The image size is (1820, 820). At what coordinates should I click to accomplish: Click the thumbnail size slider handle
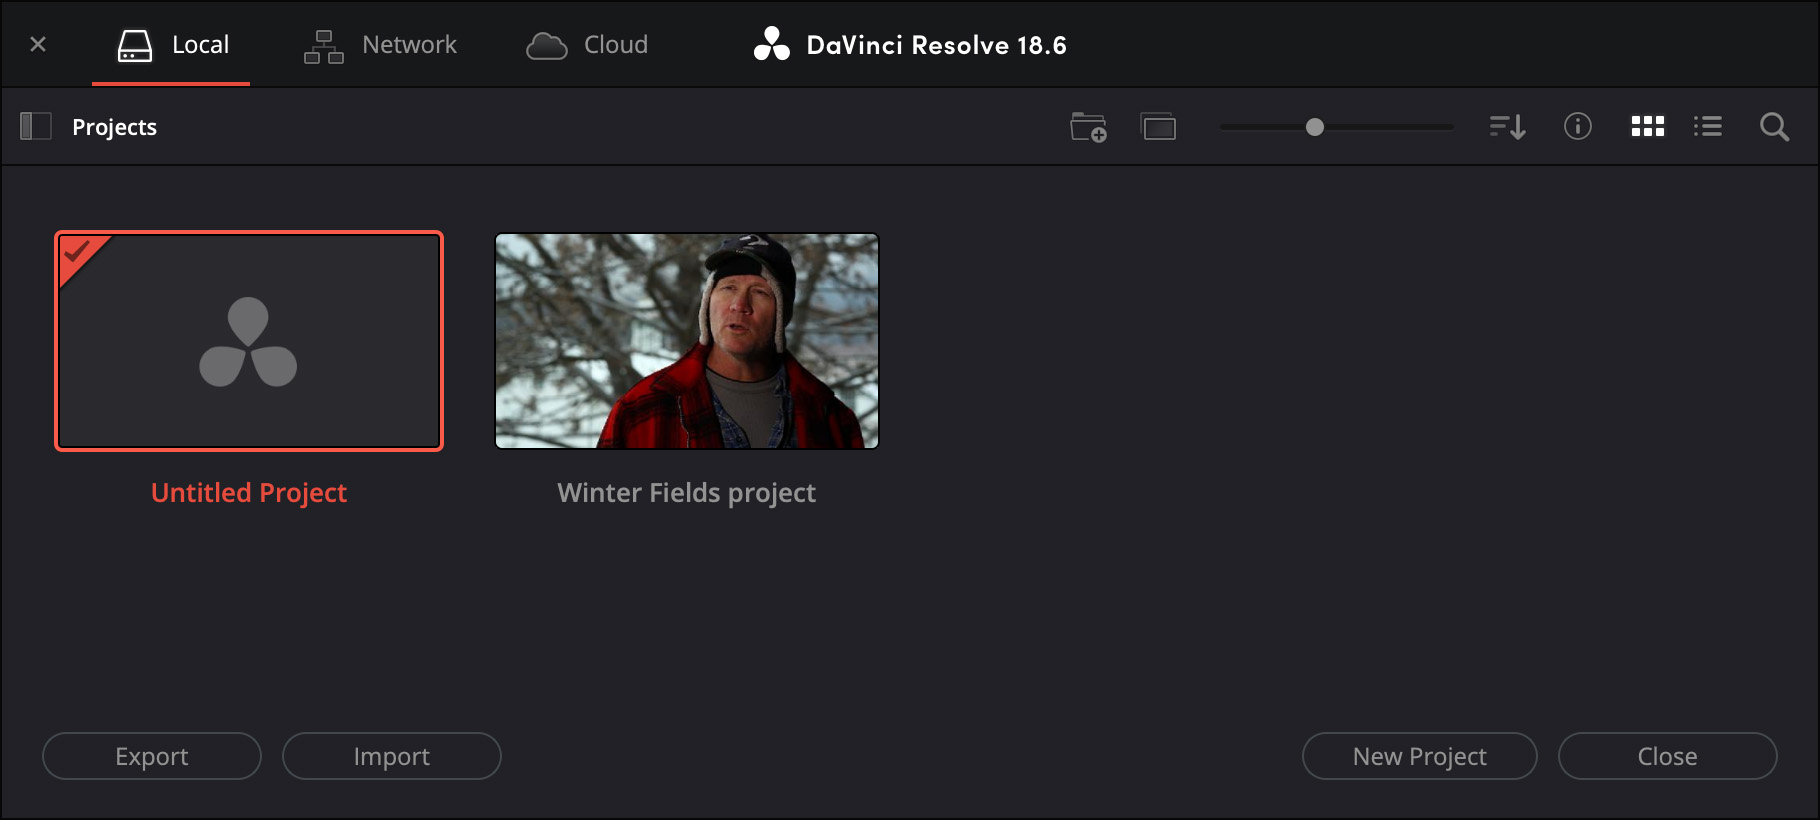pos(1315,127)
